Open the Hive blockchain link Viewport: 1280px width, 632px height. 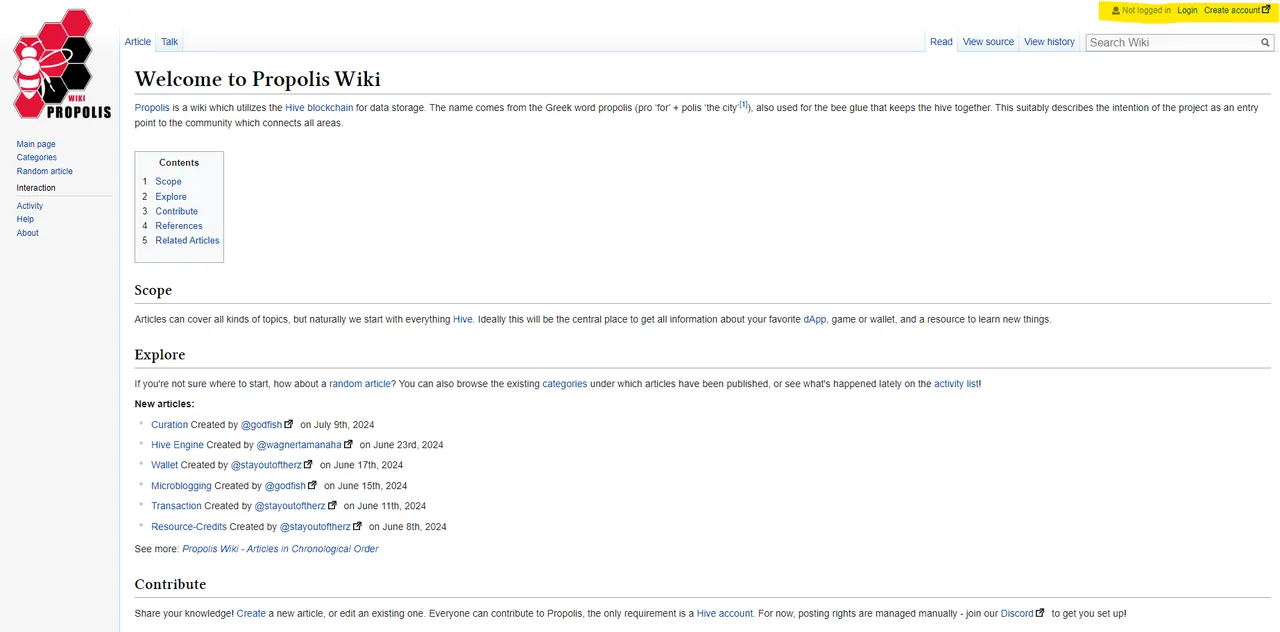coord(319,108)
